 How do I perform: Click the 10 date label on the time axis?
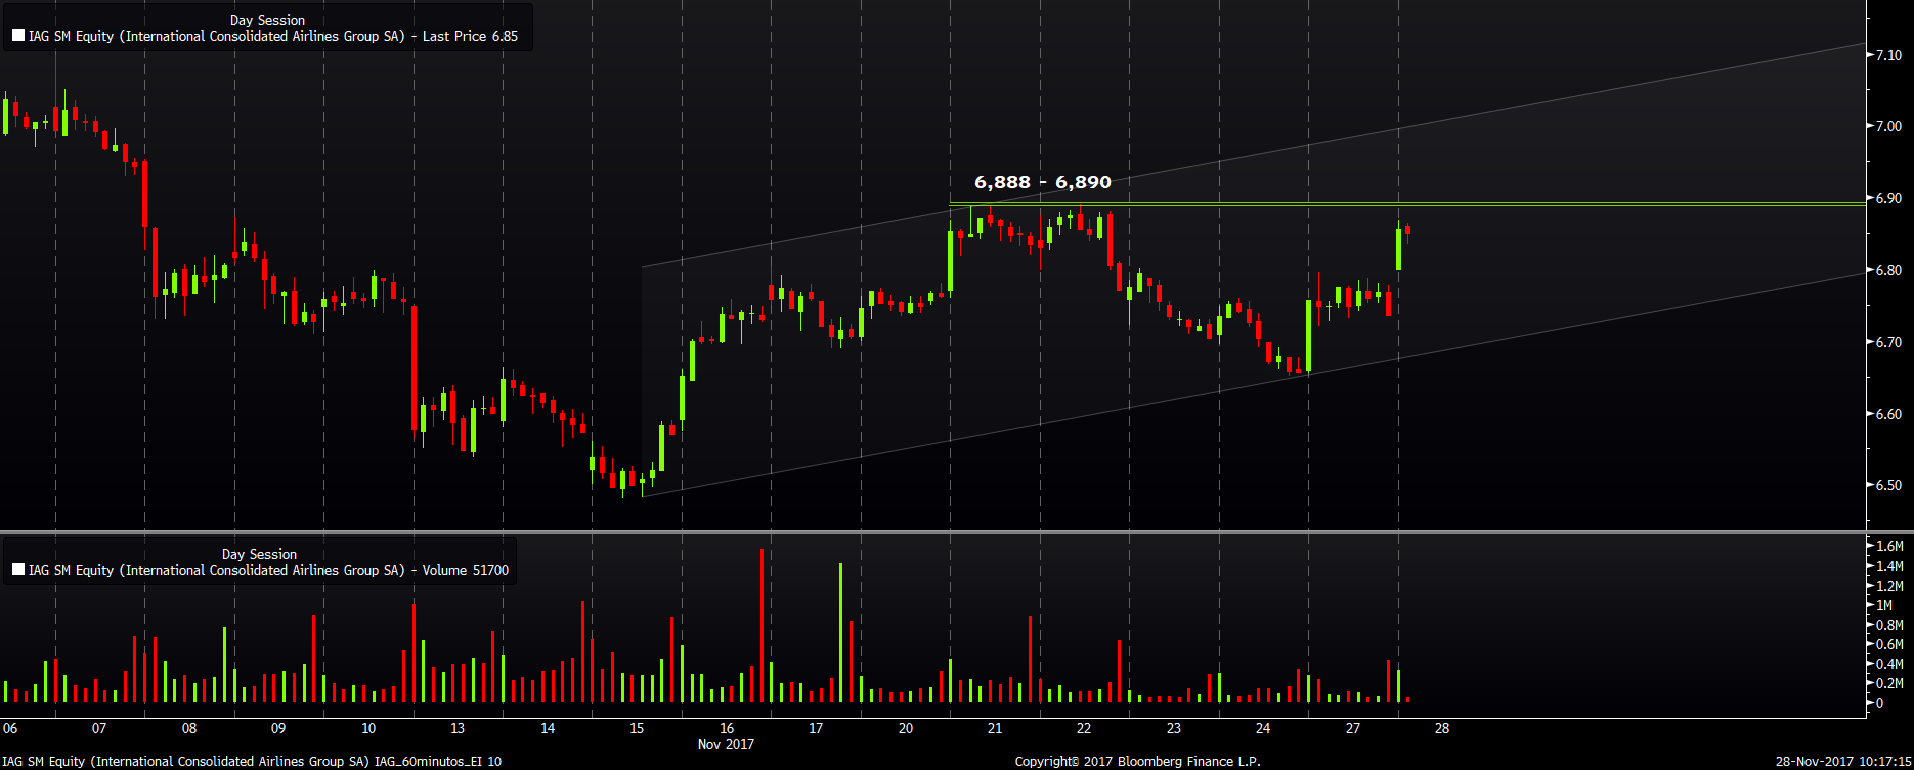click(368, 728)
